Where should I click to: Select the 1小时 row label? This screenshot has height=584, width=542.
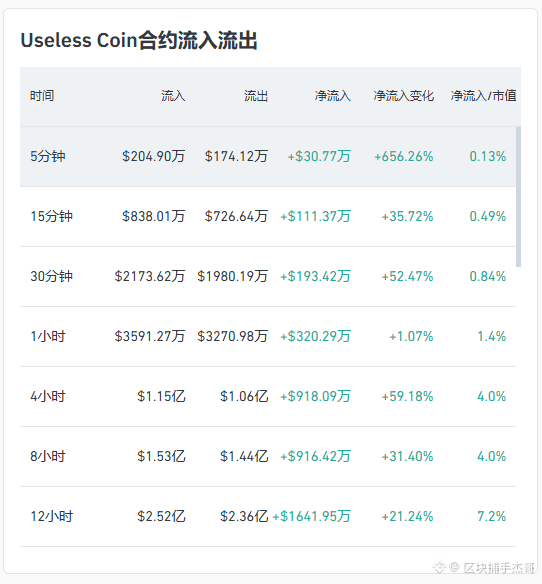[x=48, y=336]
